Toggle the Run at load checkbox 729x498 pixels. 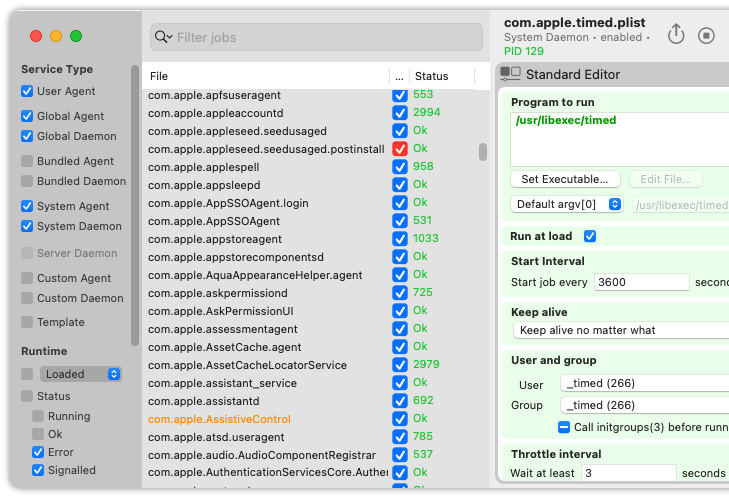tap(590, 236)
